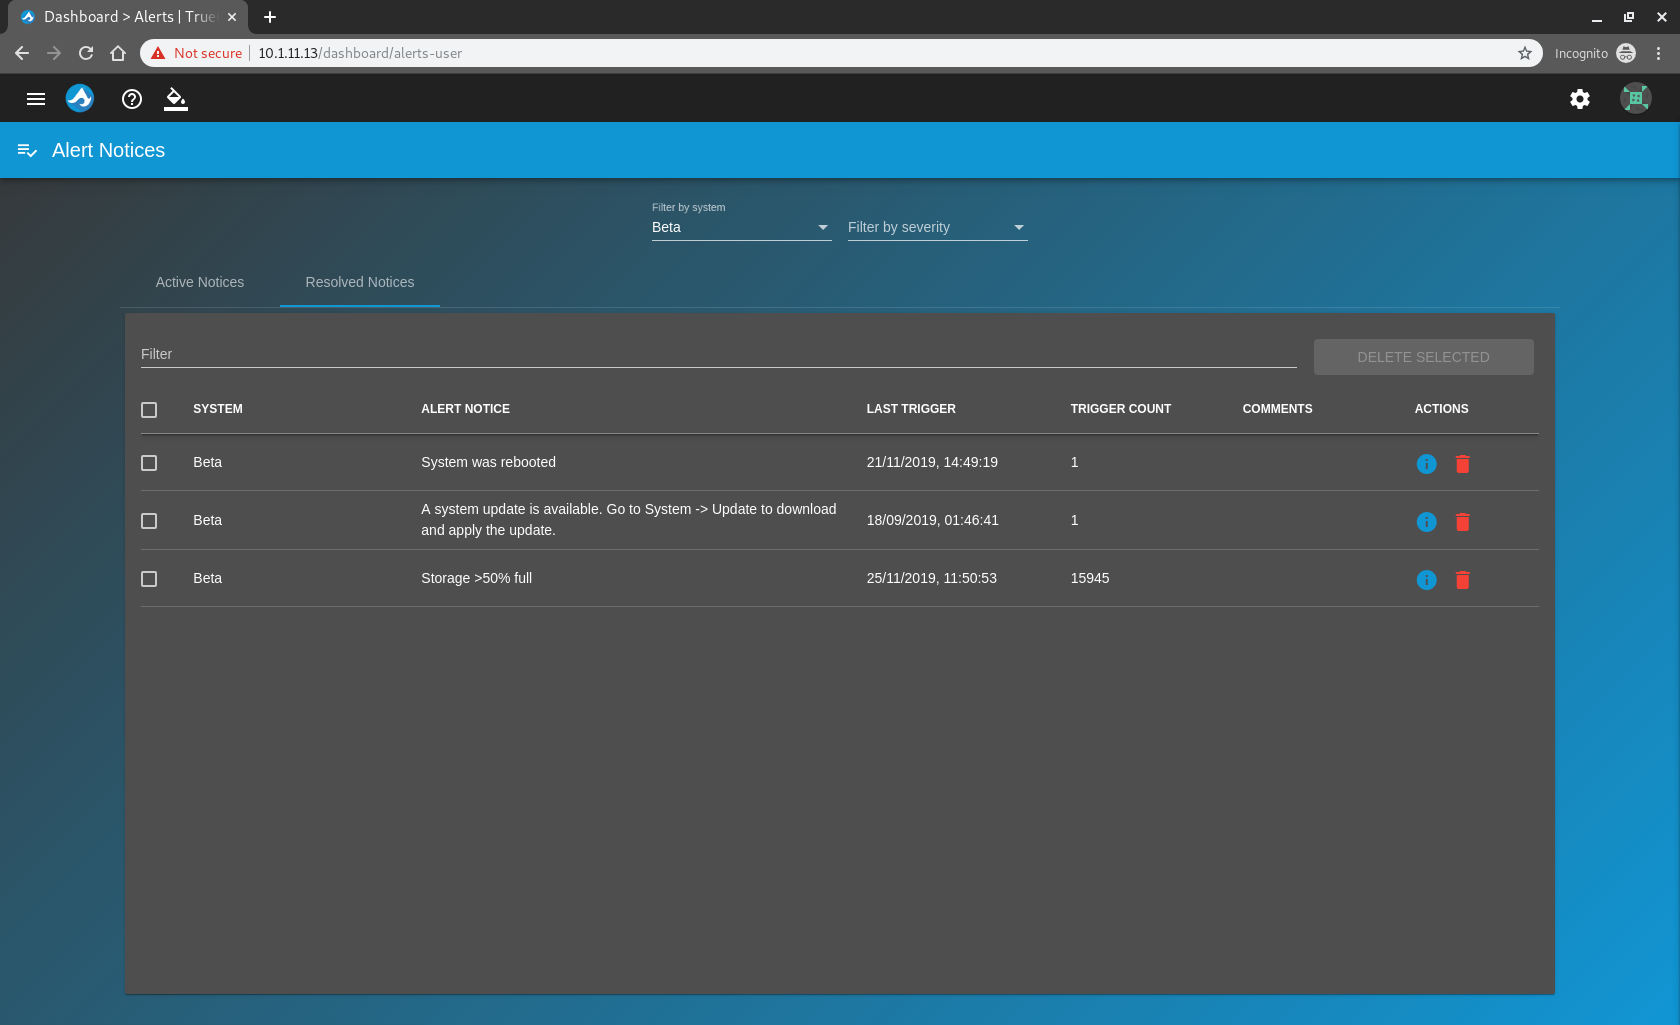This screenshot has height=1025, width=1680.
Task: Click the TrueCommand logo icon
Action: (80, 98)
